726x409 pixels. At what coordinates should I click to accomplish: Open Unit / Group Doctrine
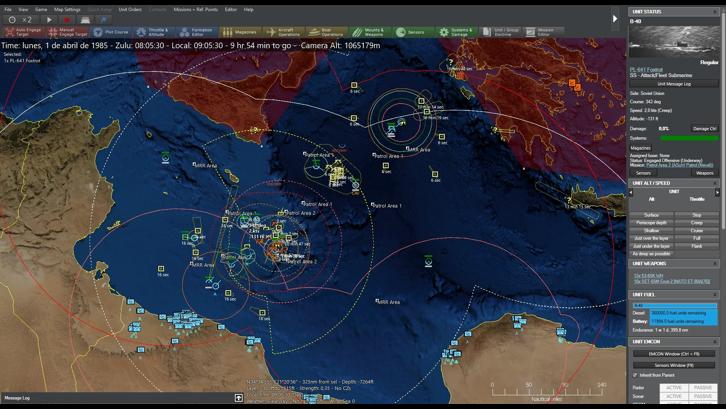[500, 32]
